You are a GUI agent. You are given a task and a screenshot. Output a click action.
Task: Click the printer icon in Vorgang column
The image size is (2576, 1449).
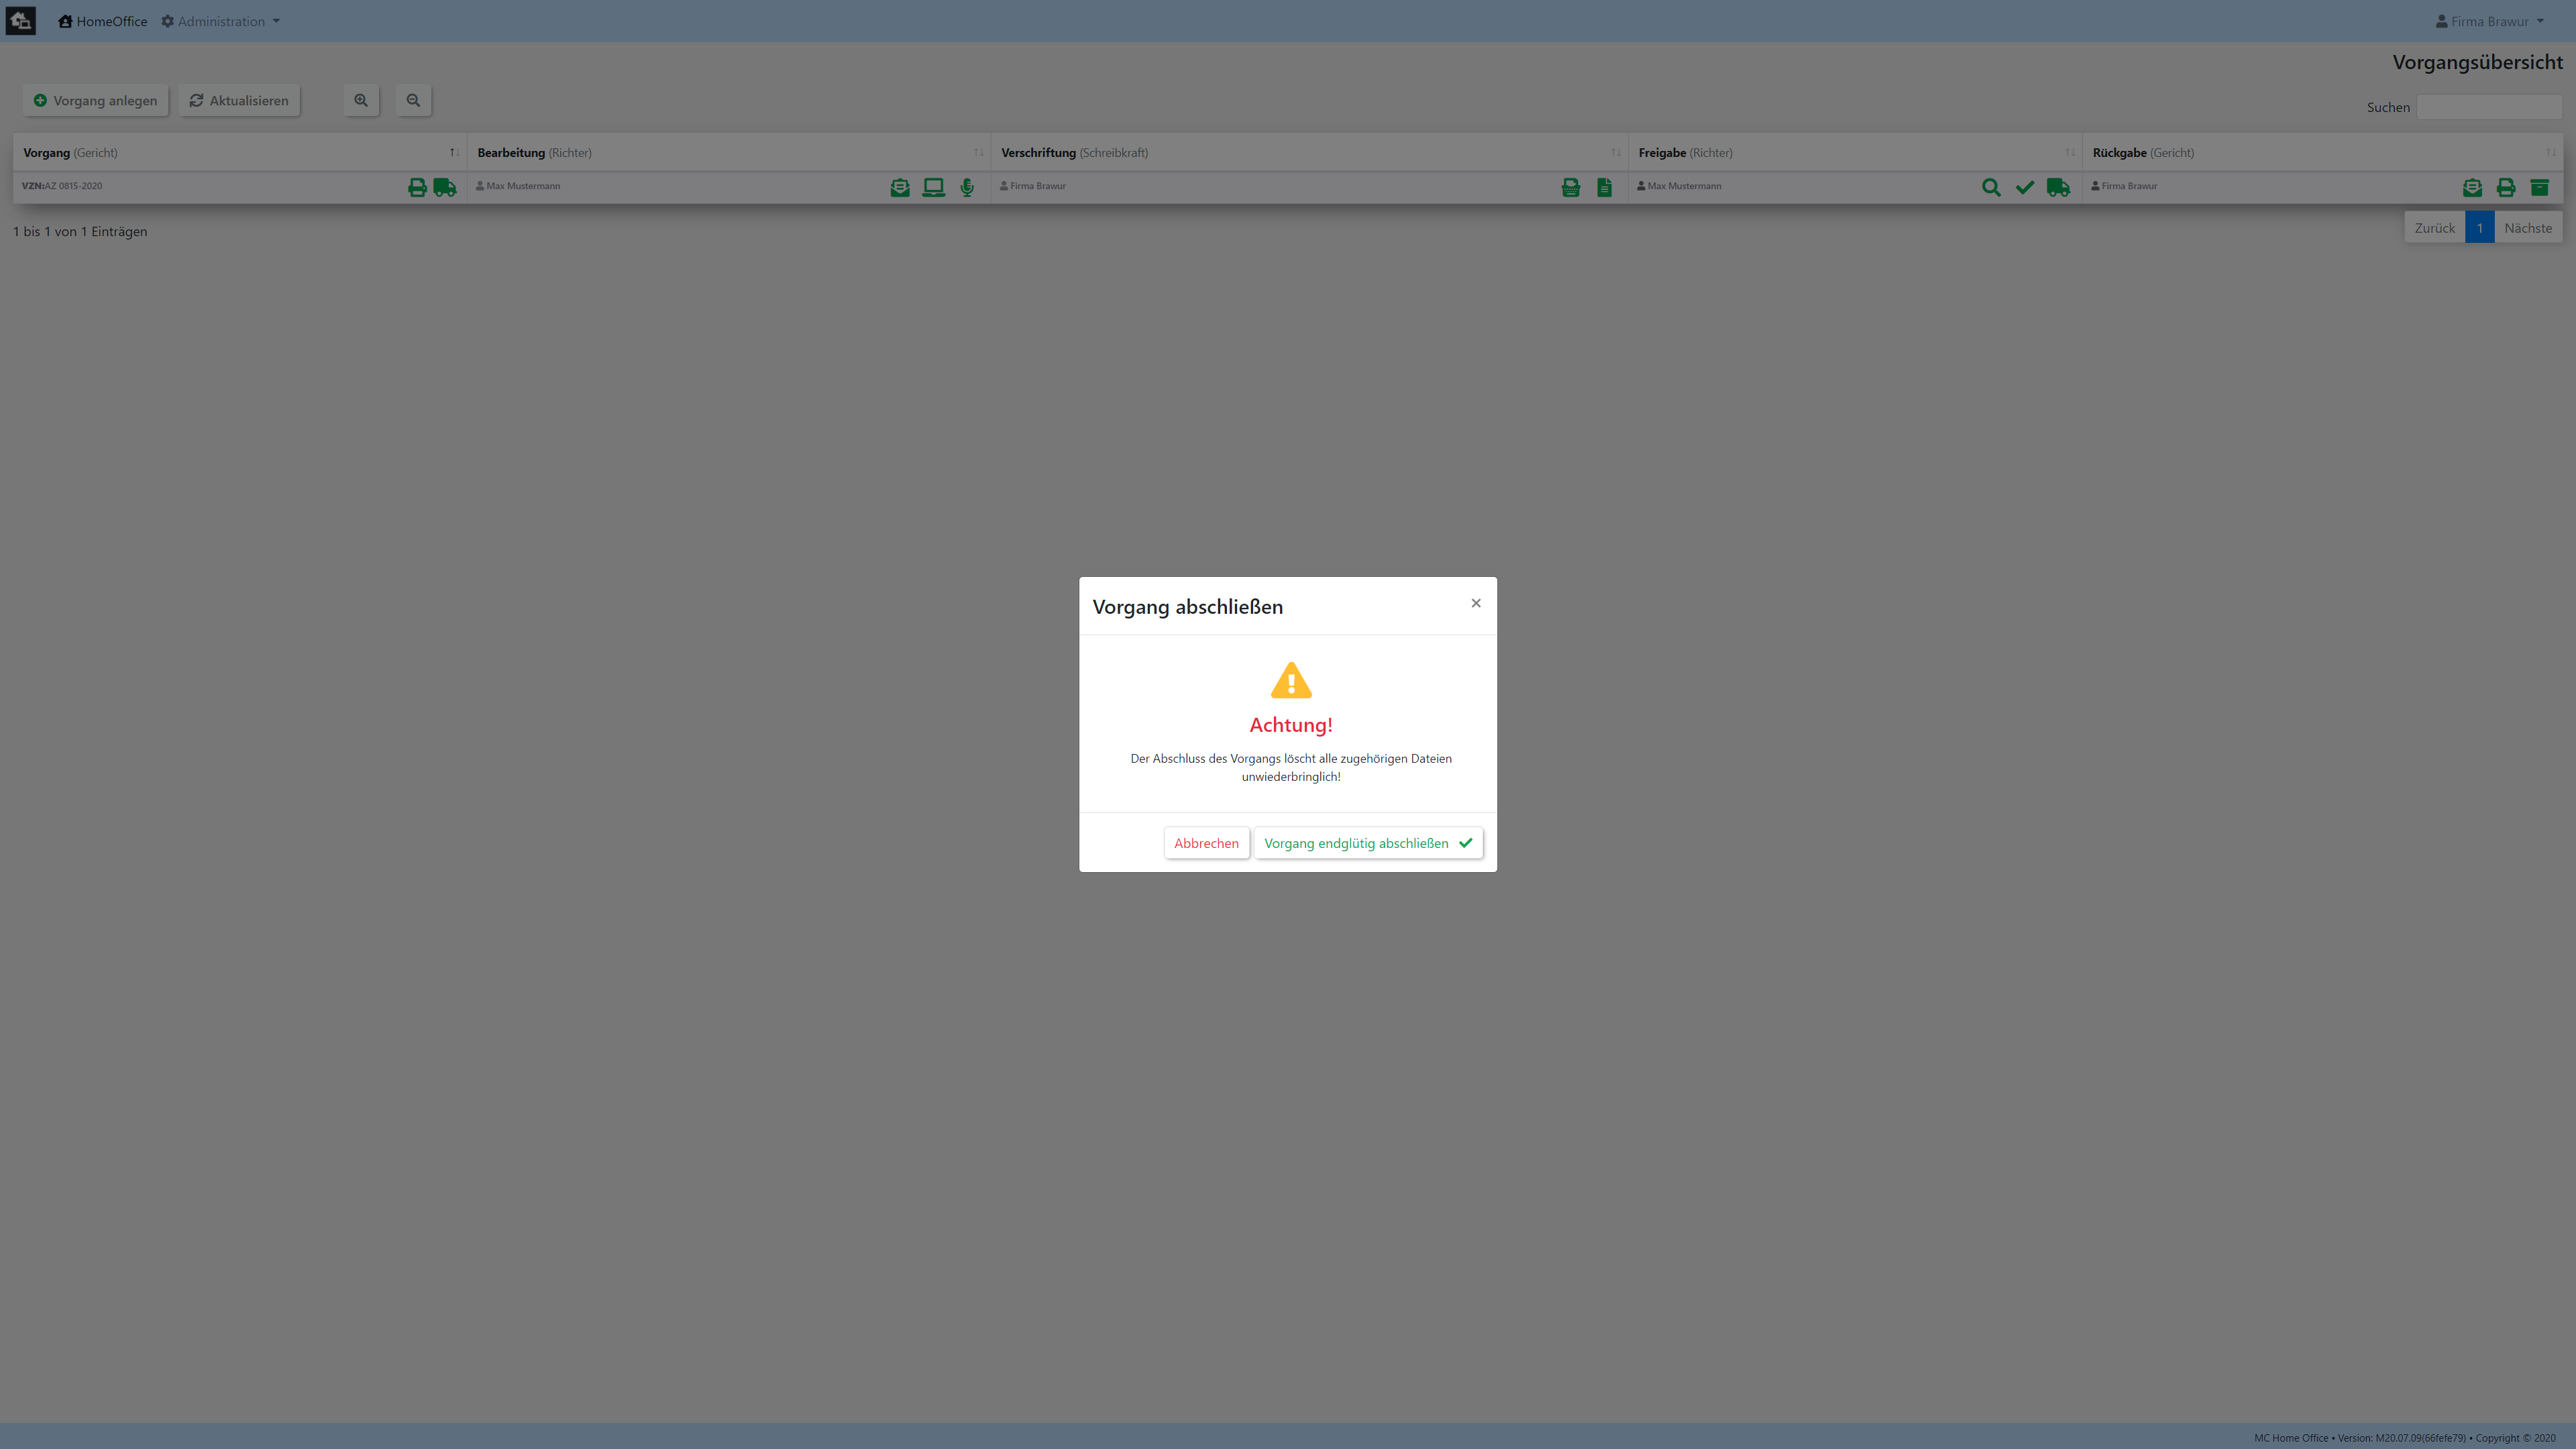[417, 187]
